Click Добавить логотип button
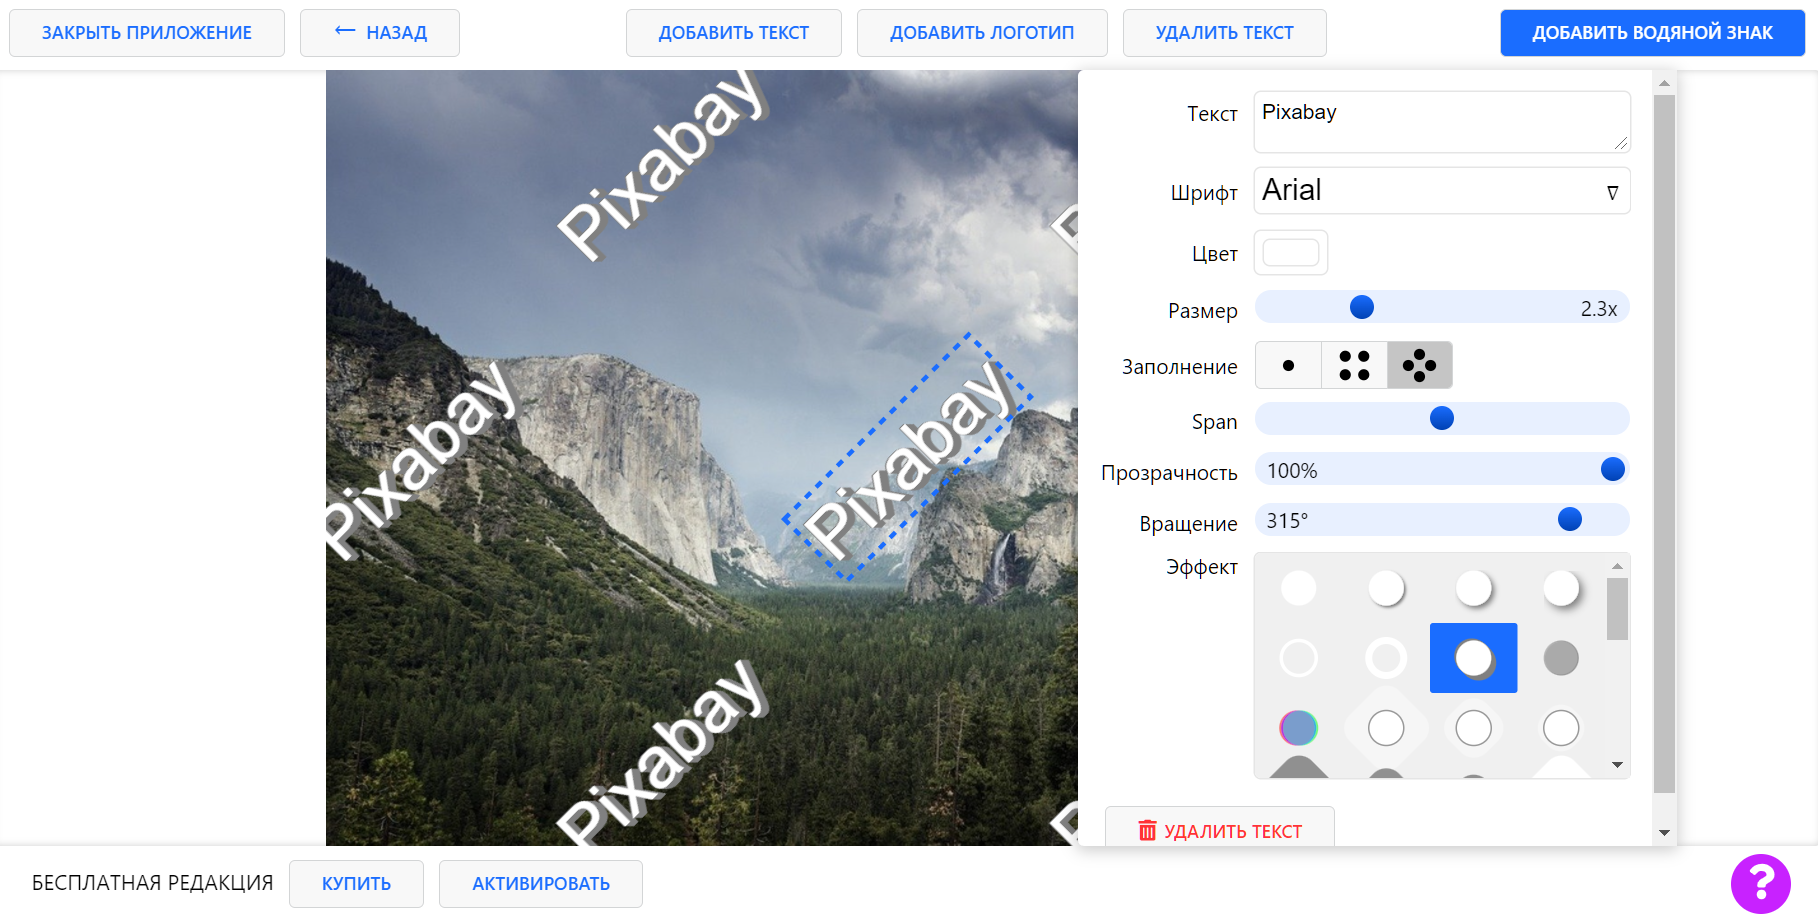1818x916 pixels. 981,33
